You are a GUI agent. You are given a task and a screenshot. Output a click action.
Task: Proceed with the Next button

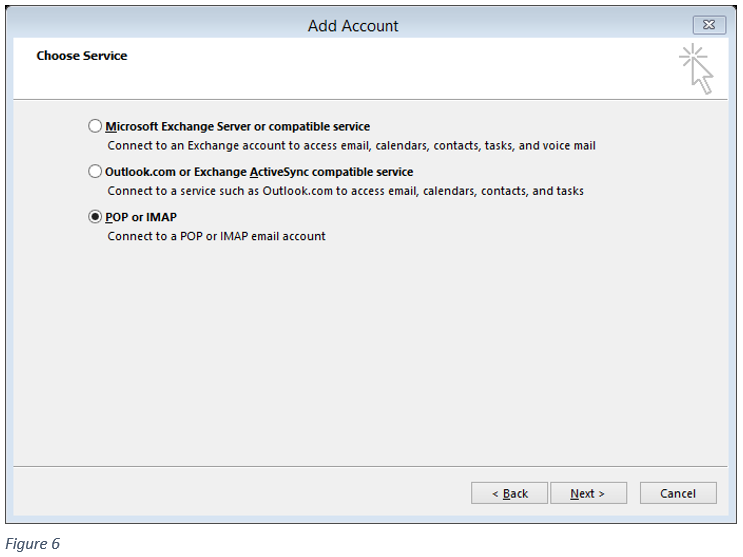[588, 493]
